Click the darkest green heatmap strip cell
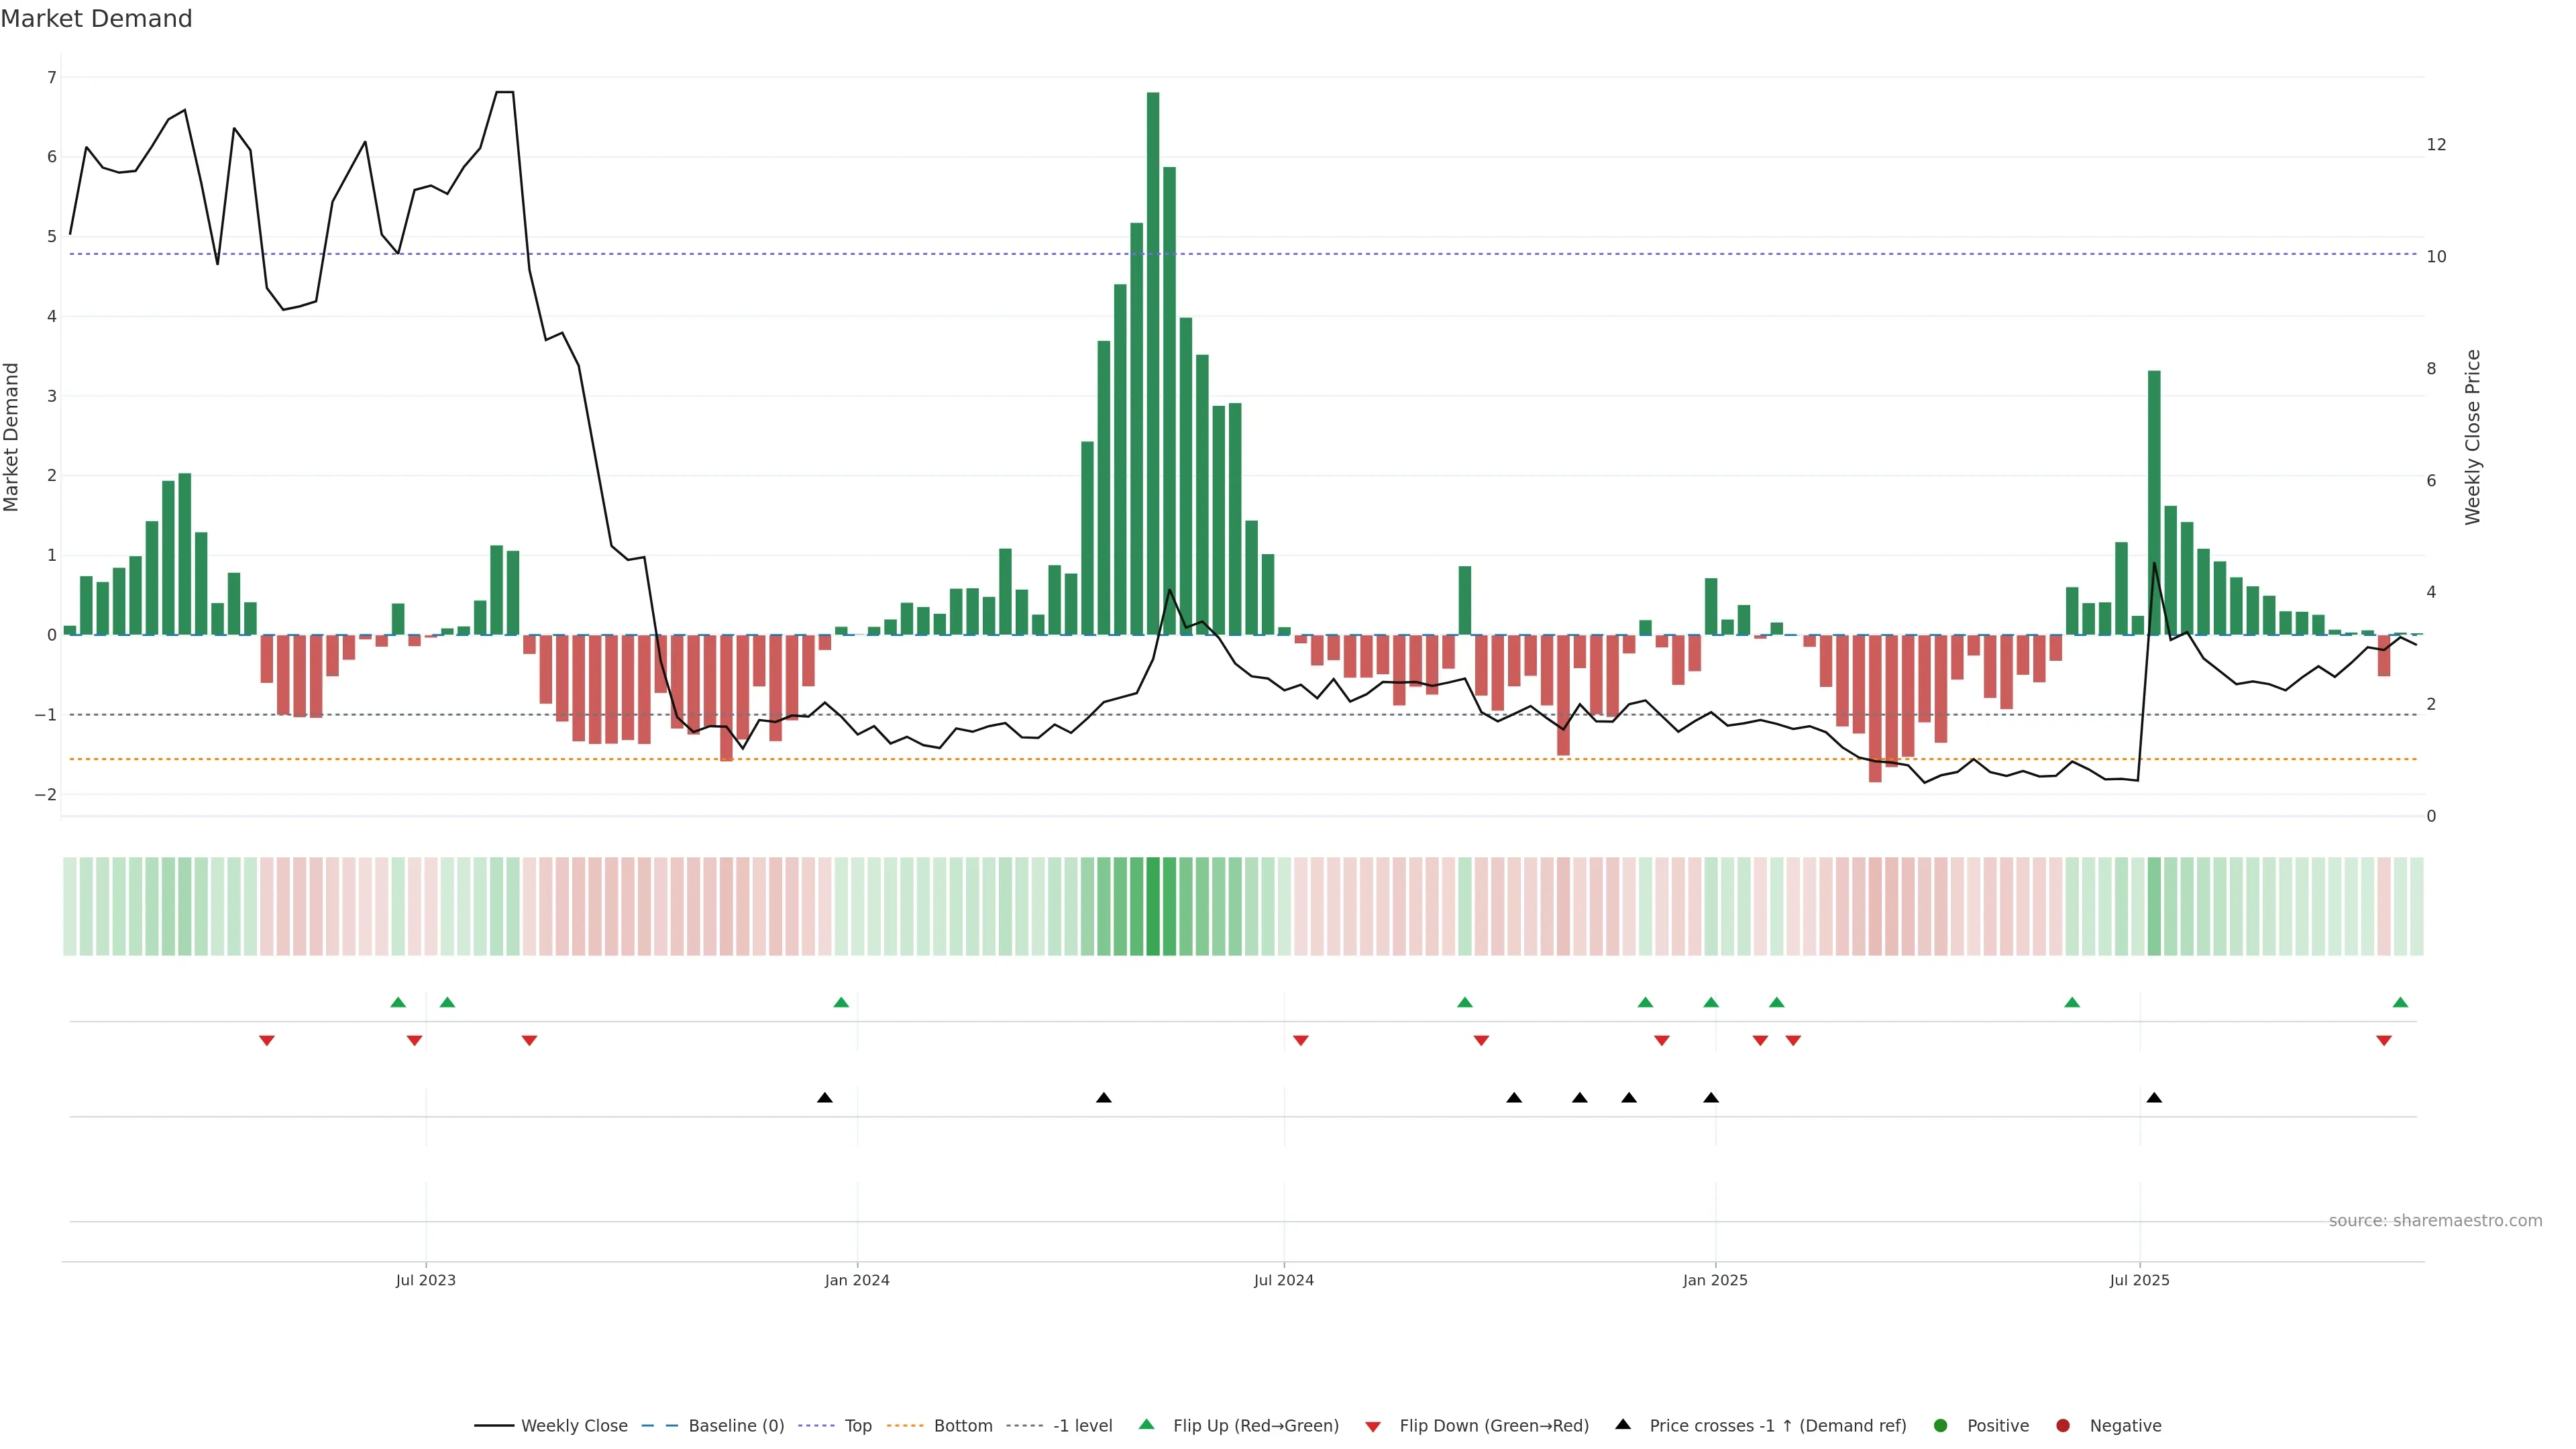The width and height of the screenshot is (2576, 1449). pyautogui.click(x=1153, y=906)
